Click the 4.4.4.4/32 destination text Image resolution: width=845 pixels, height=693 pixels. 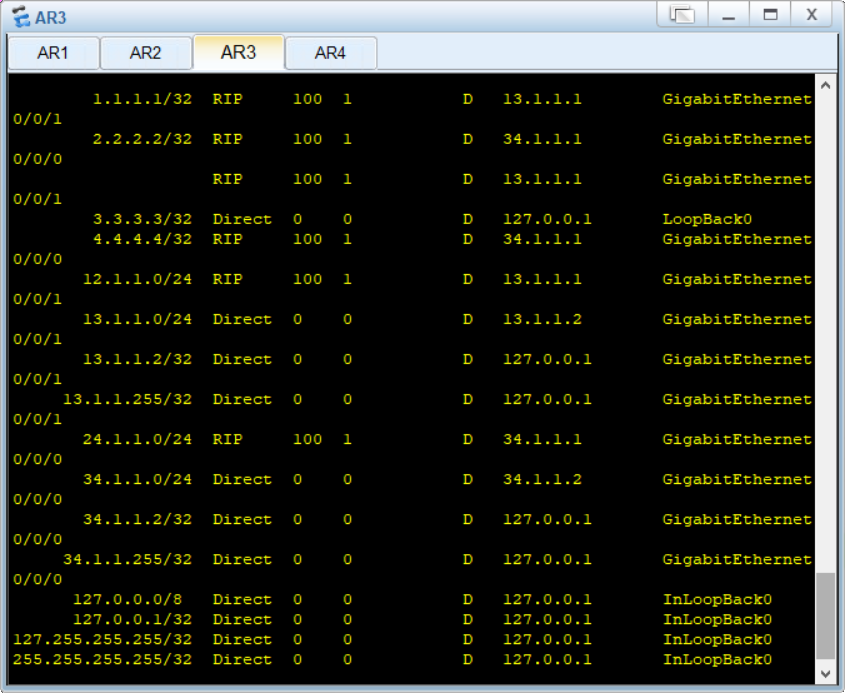pyautogui.click(x=142, y=239)
